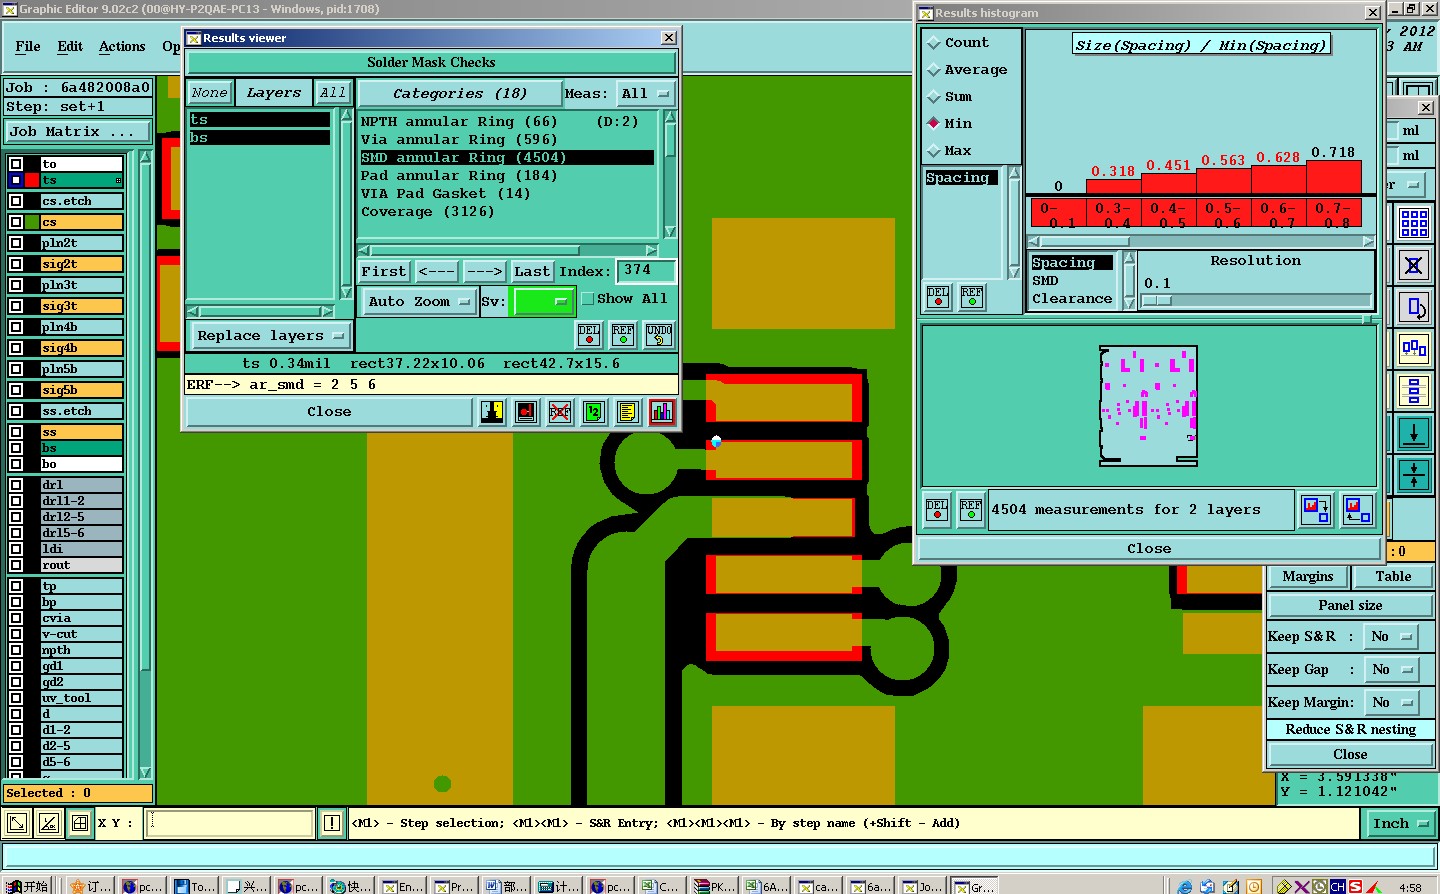Screen dimensions: 1440x894
Task: Open the Keep Margin No dropdown
Action: [1392, 703]
